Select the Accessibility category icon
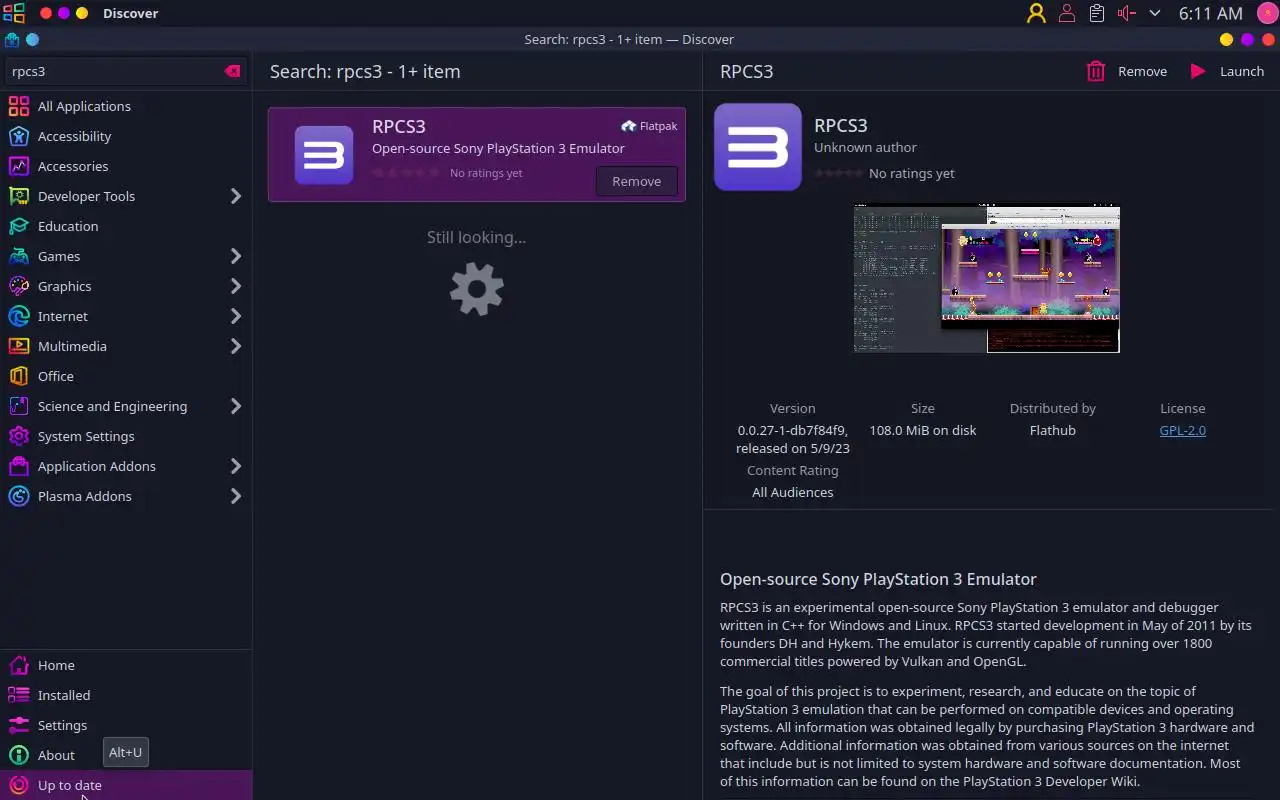The image size is (1280, 800). 18,136
